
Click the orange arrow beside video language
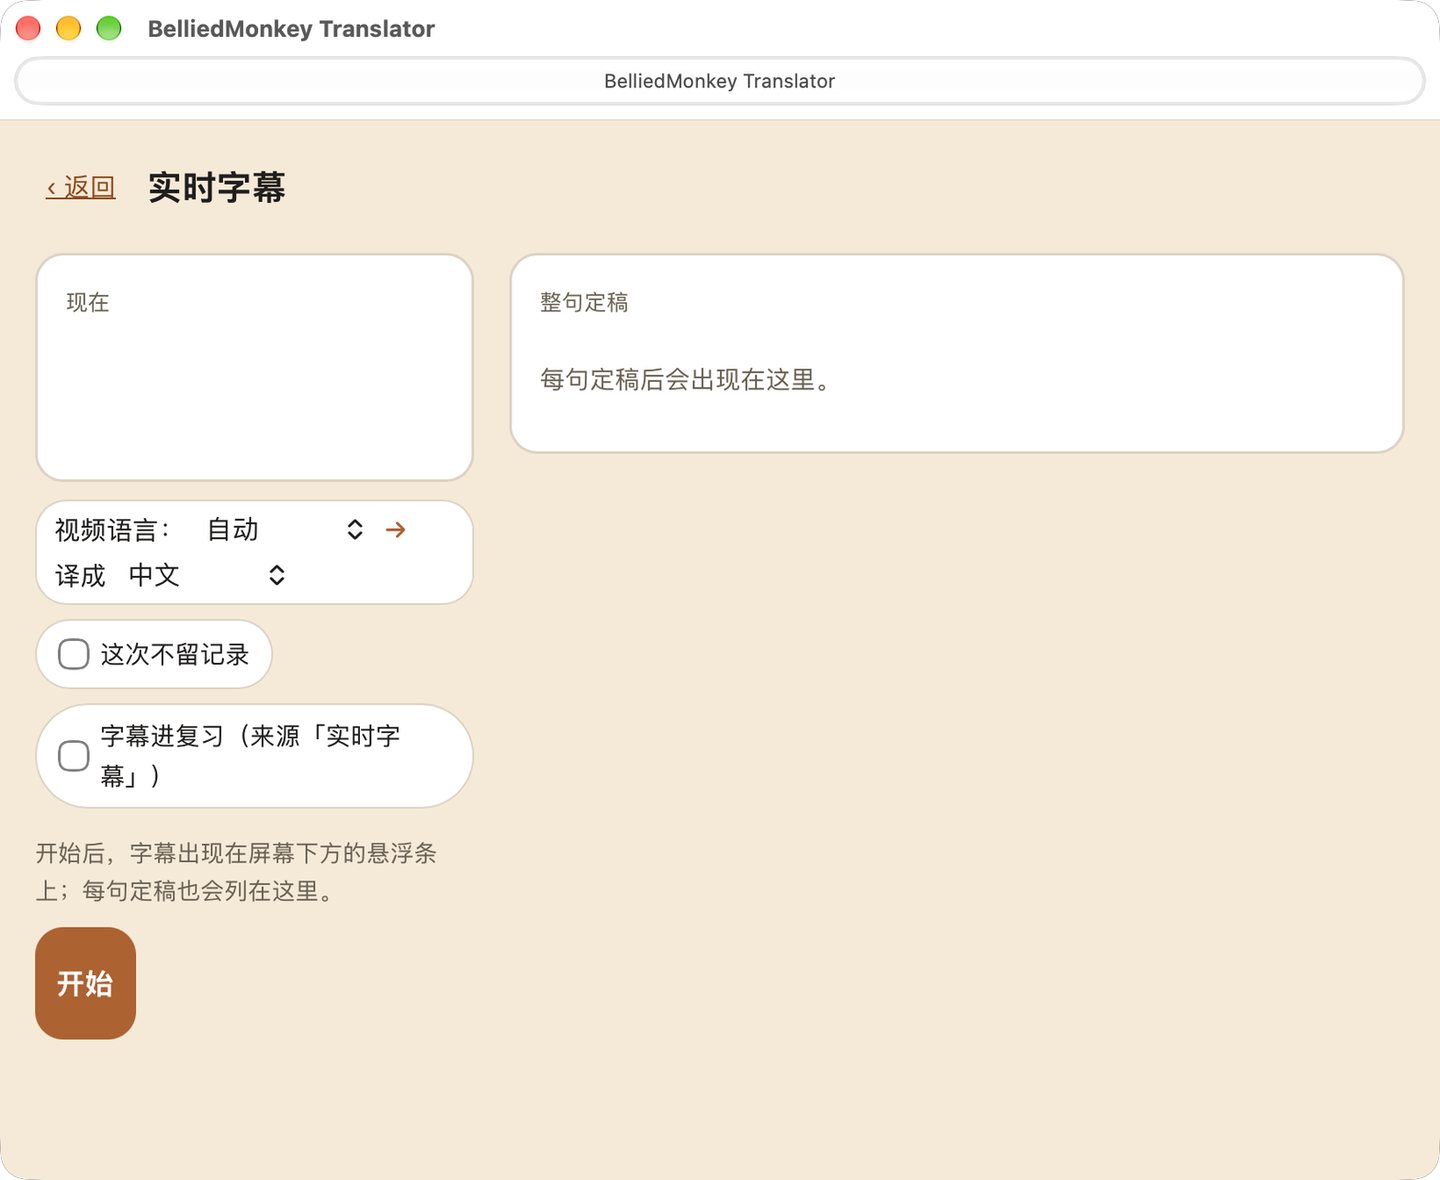point(396,530)
